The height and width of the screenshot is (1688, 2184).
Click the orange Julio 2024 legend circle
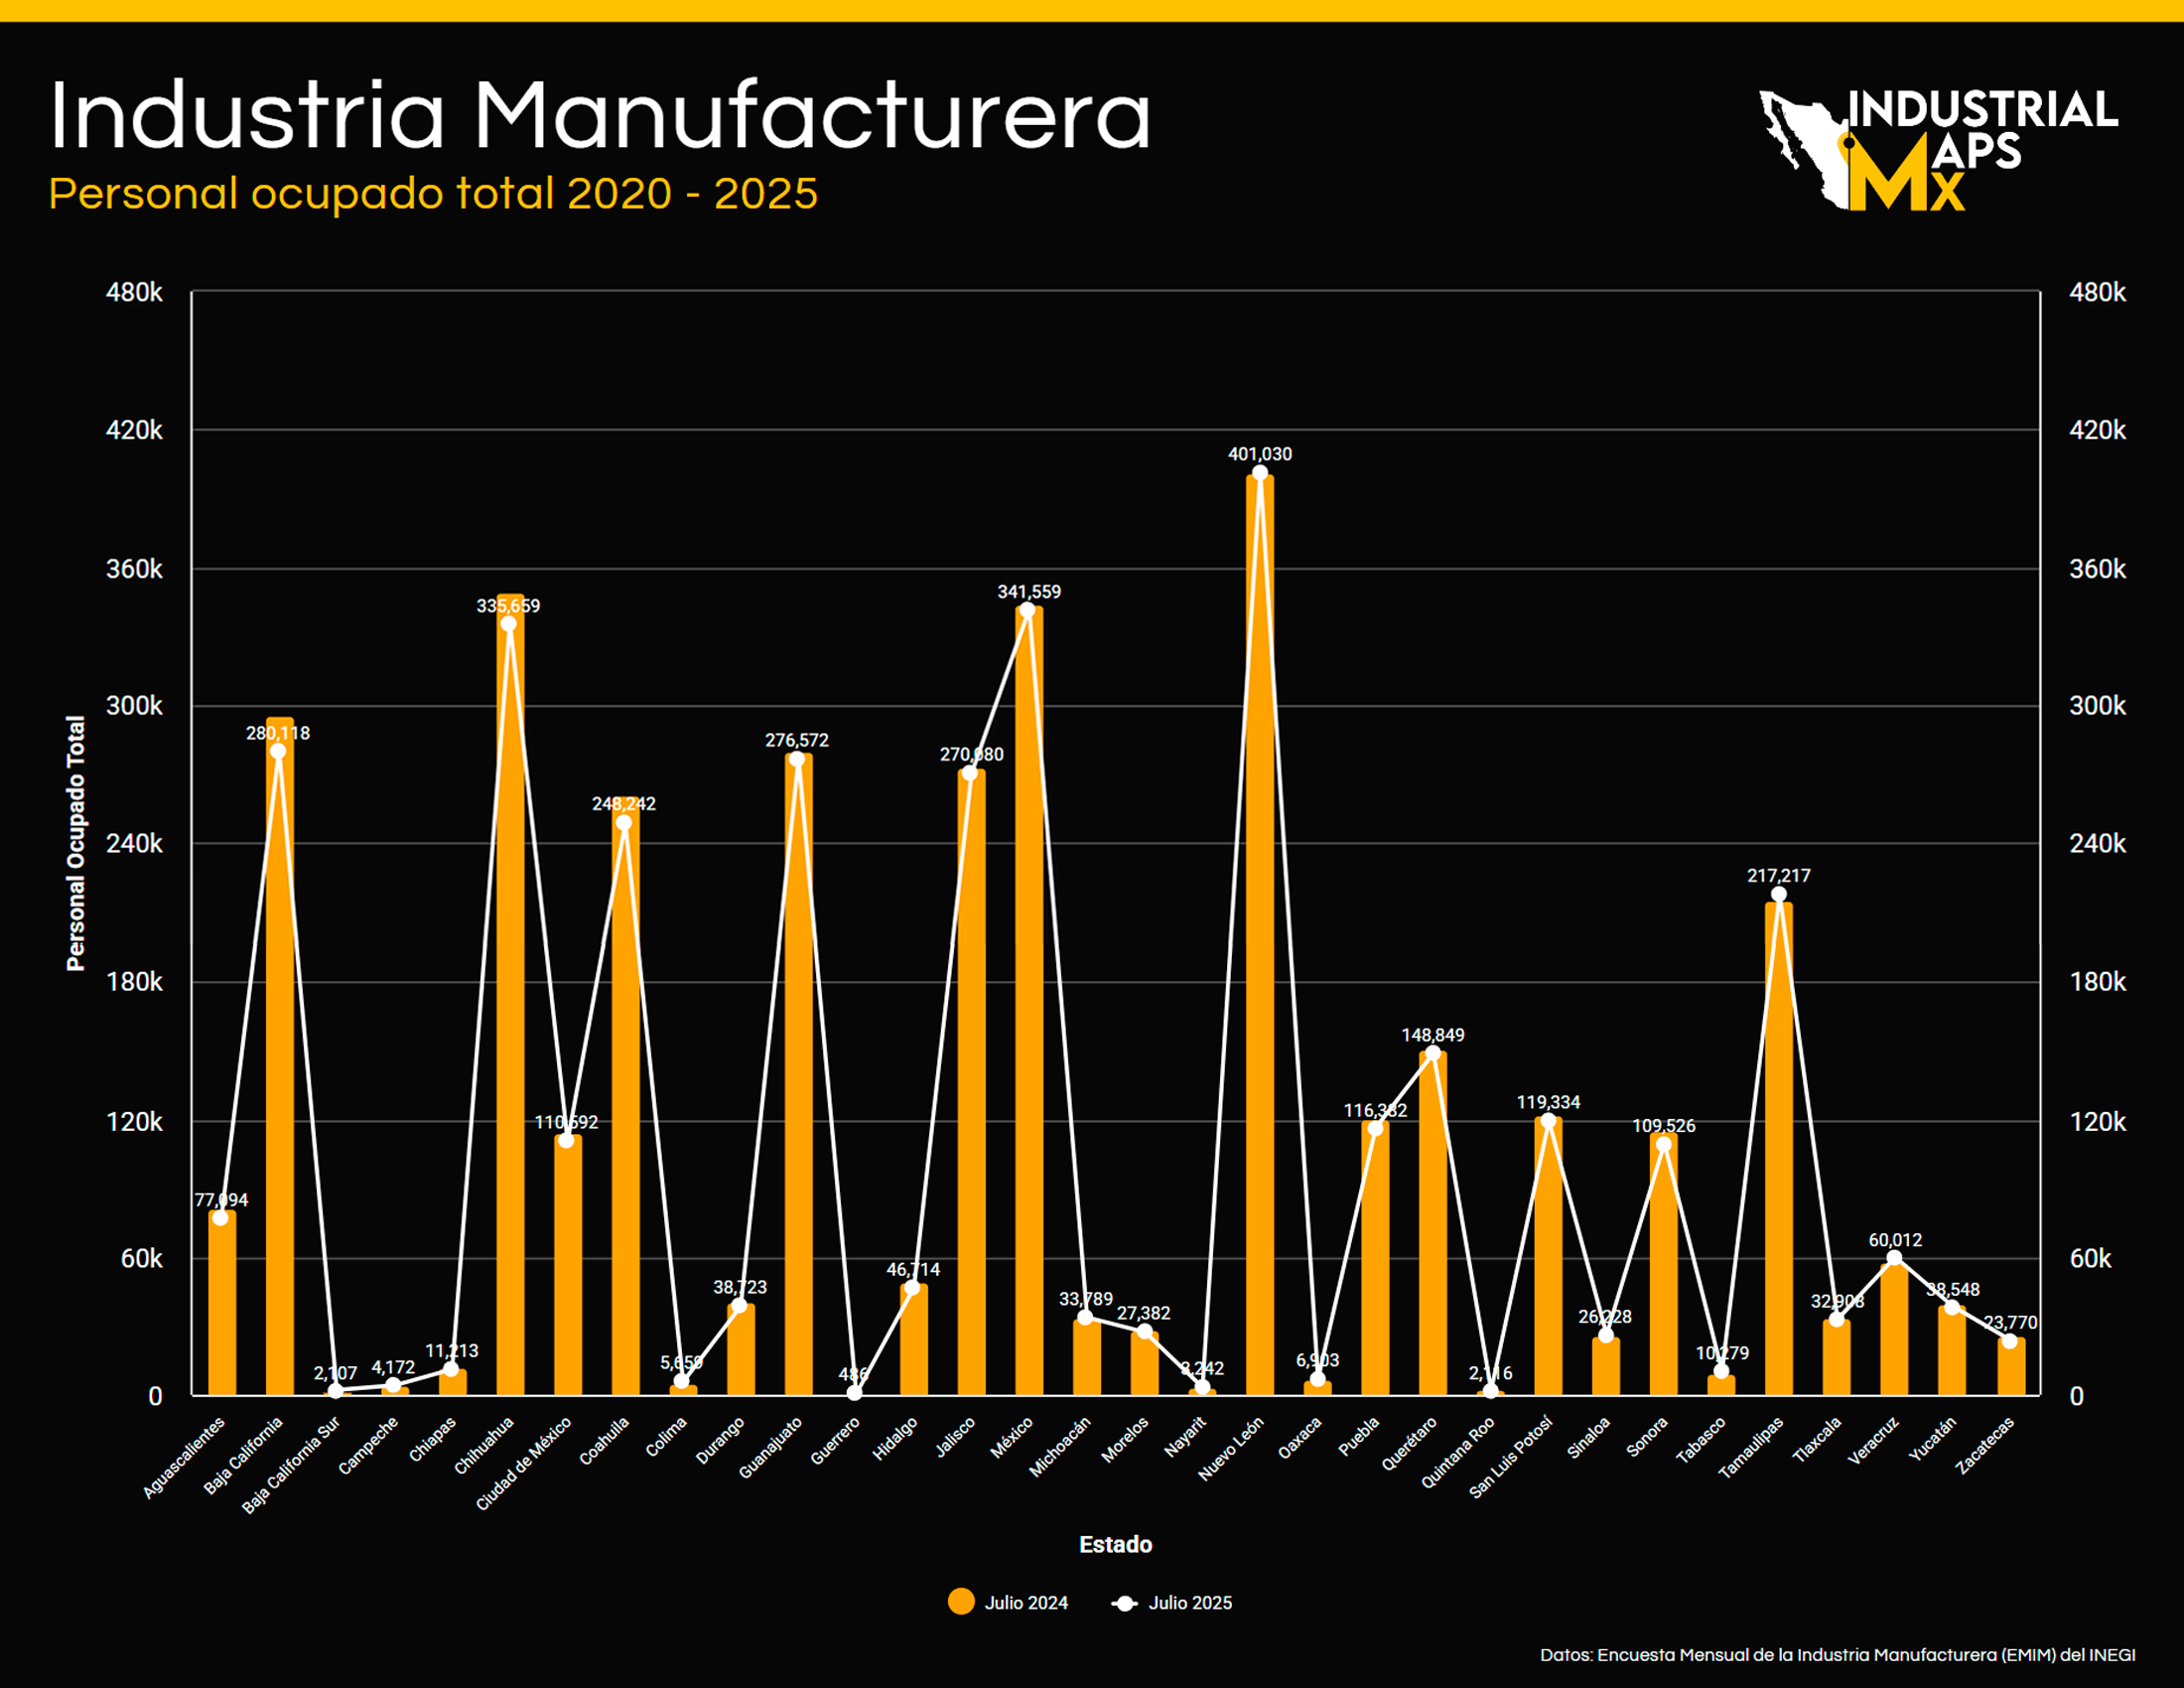point(961,1602)
